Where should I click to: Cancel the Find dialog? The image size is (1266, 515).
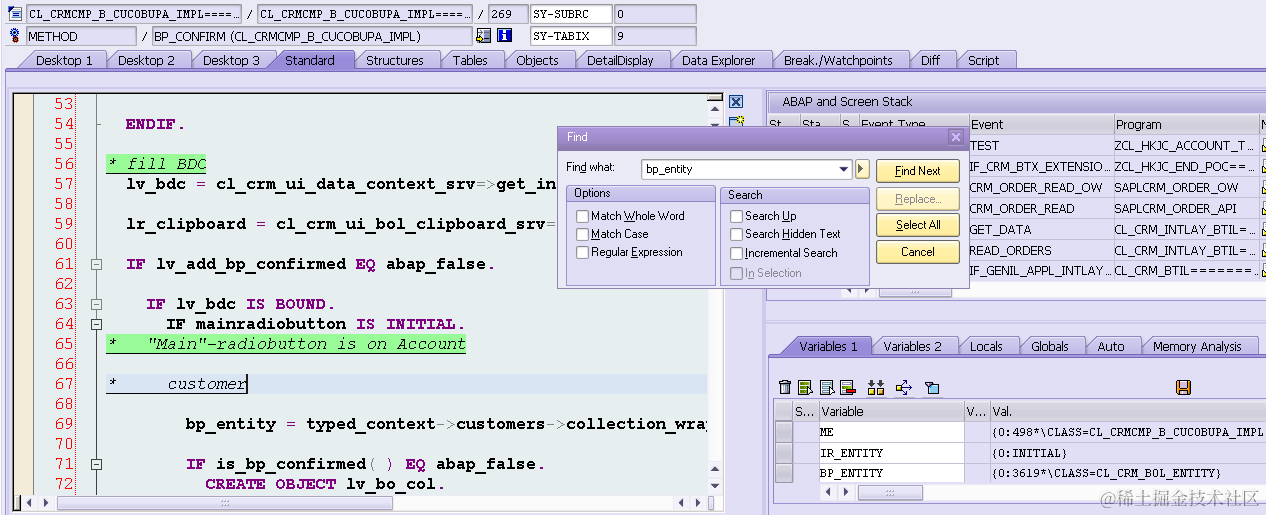pyautogui.click(x=918, y=252)
